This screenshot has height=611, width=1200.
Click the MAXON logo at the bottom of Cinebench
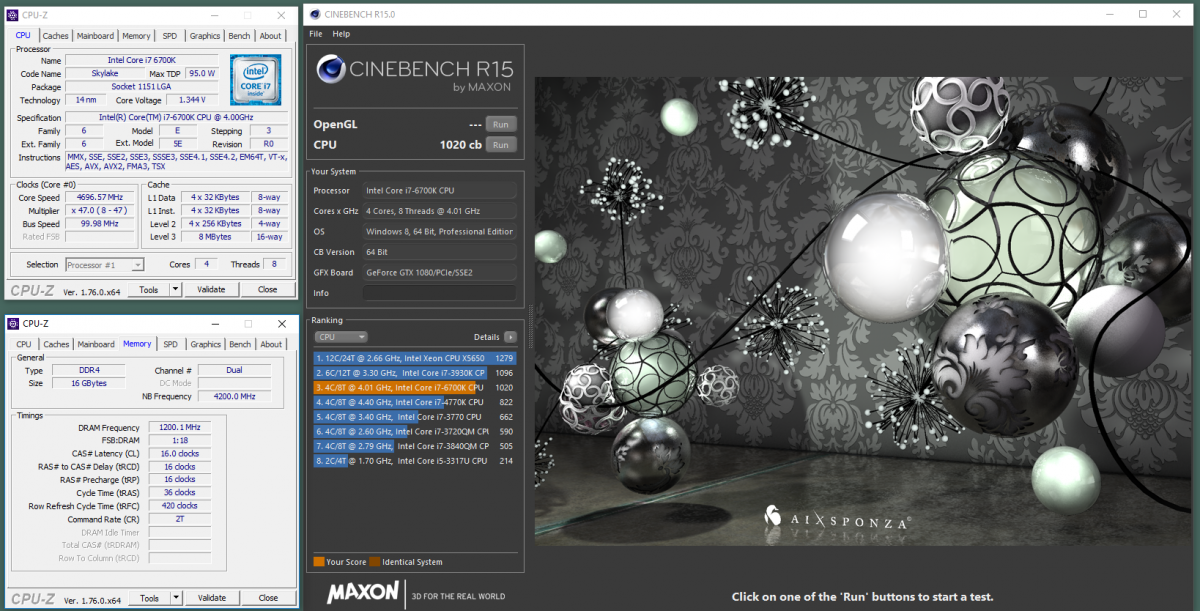[363, 591]
